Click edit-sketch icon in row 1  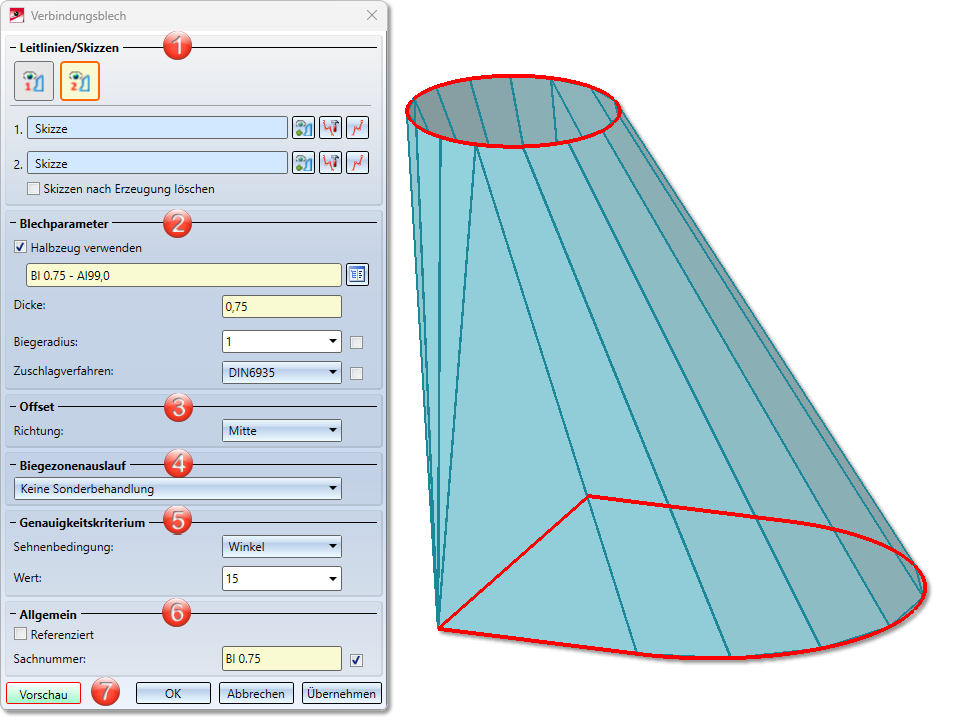[331, 128]
